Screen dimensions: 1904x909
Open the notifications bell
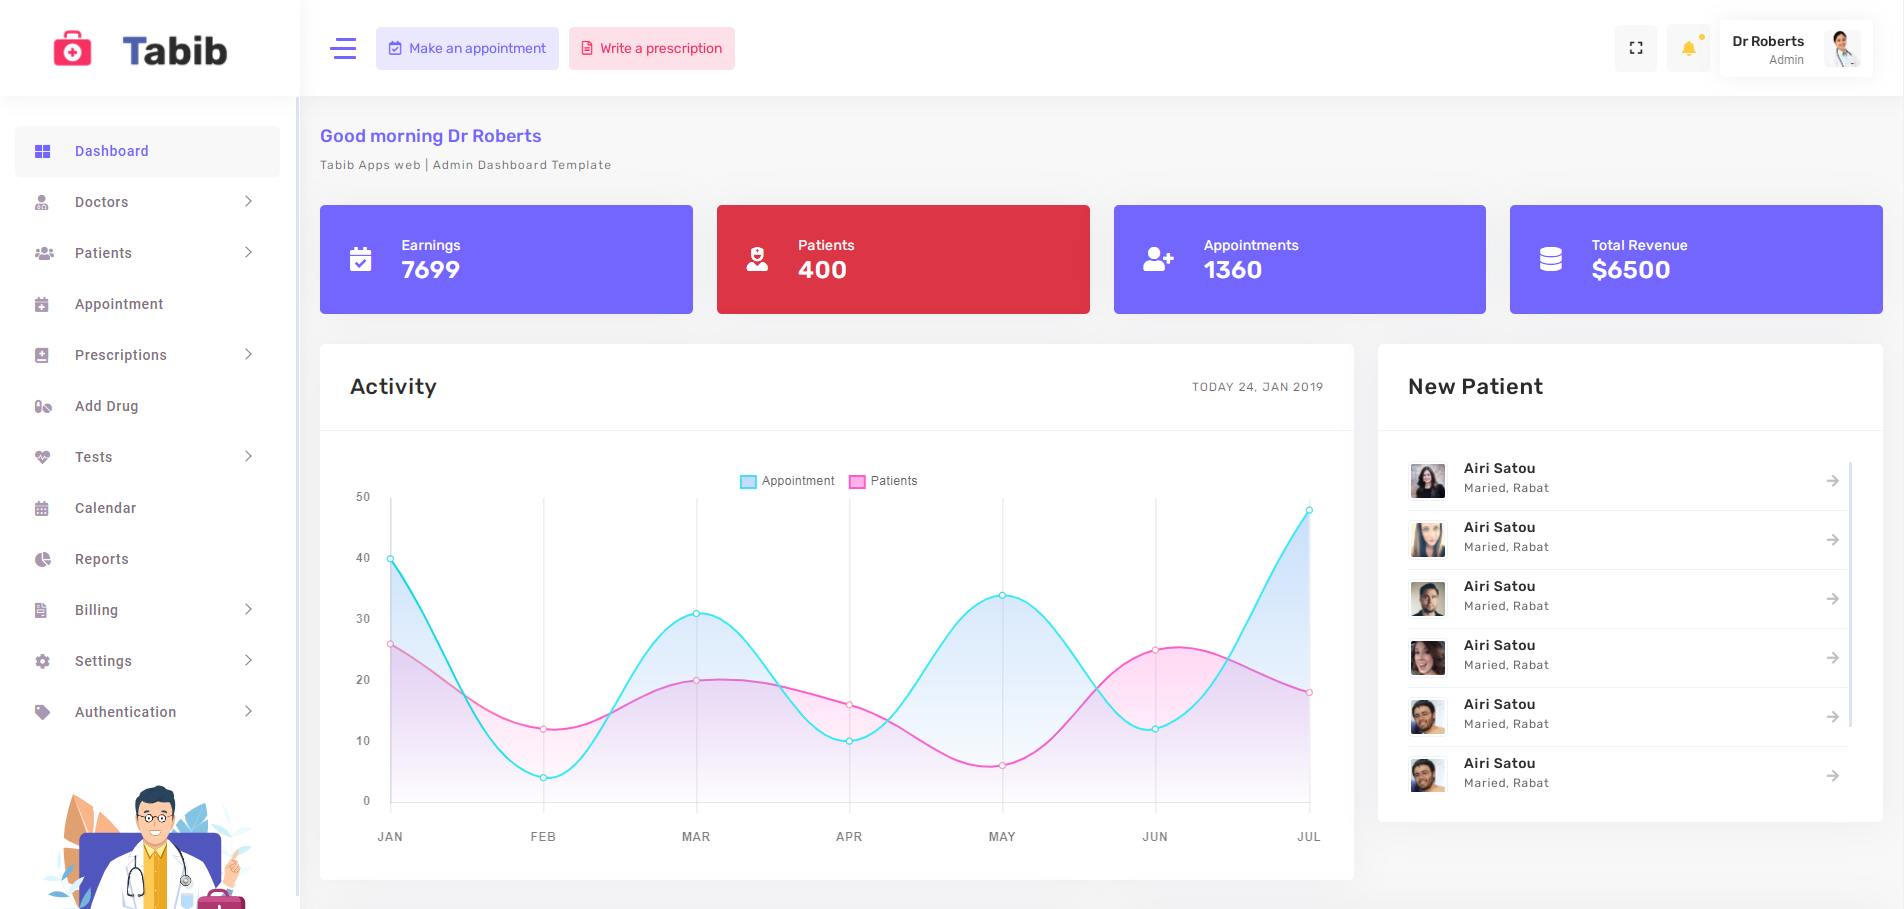tap(1689, 48)
